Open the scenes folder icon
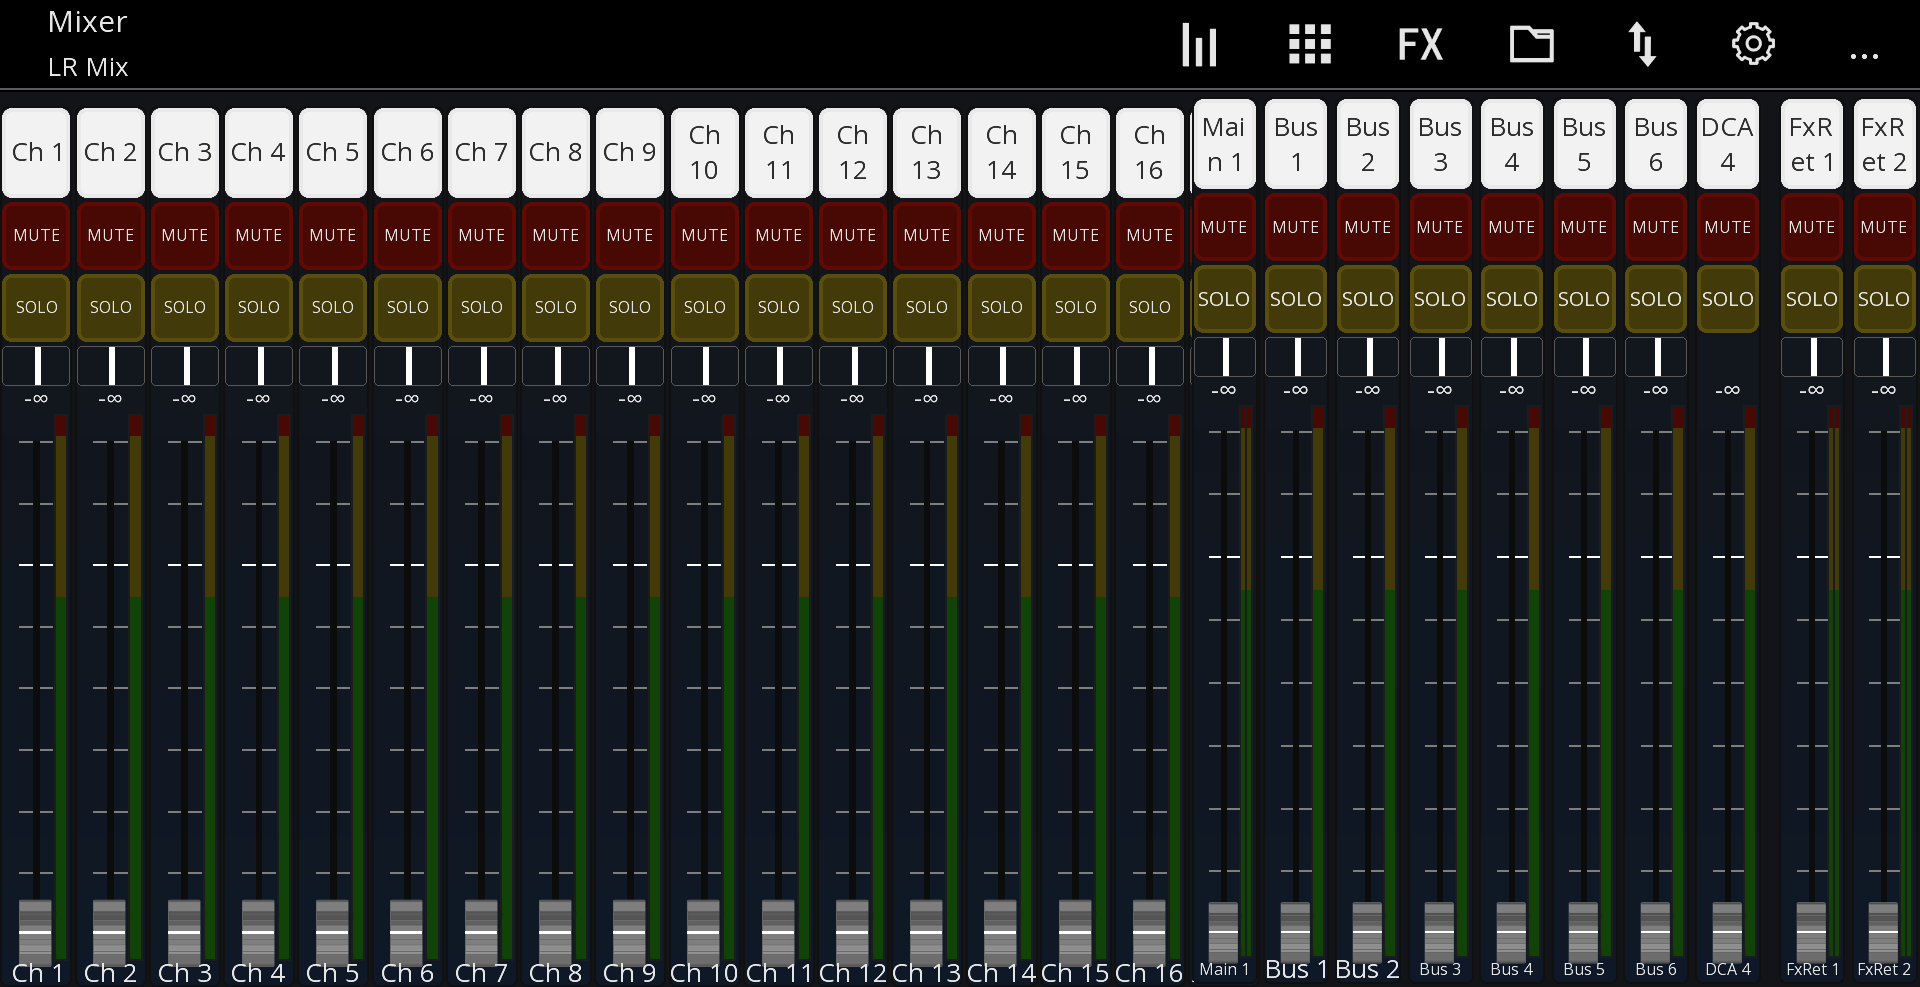1920x987 pixels. click(x=1532, y=44)
